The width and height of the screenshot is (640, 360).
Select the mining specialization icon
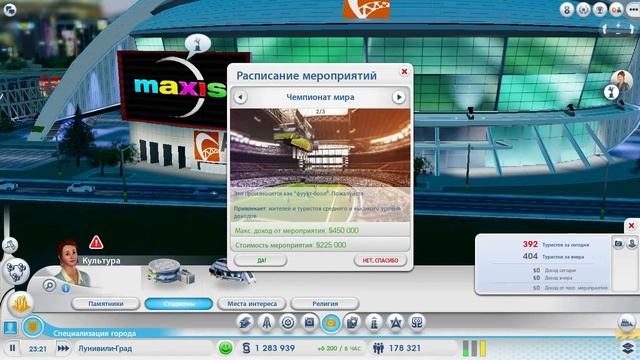pos(245,323)
